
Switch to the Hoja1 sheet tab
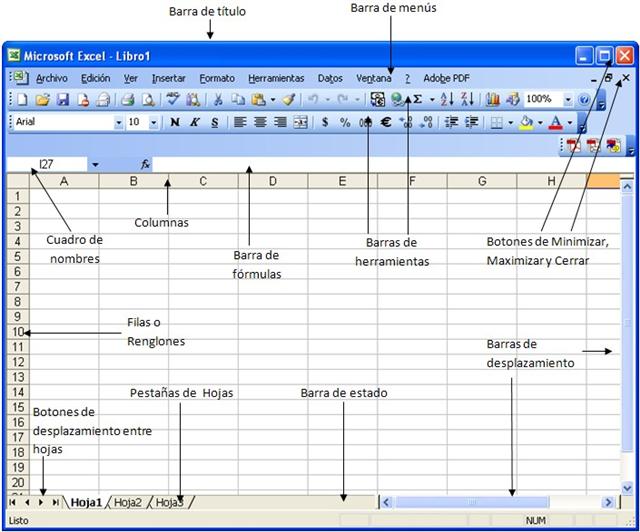(86, 502)
